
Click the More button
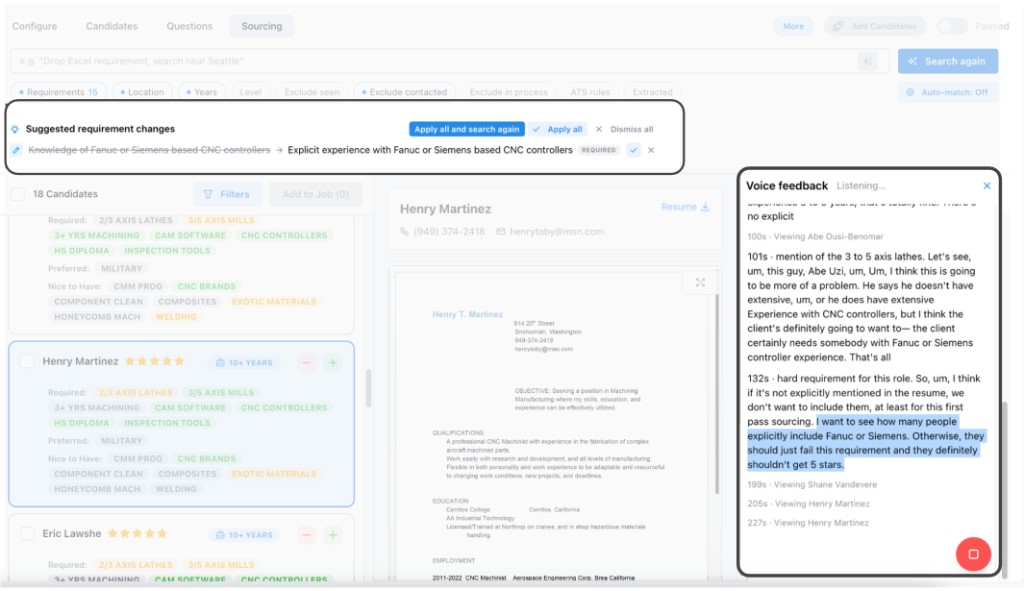pos(793,26)
